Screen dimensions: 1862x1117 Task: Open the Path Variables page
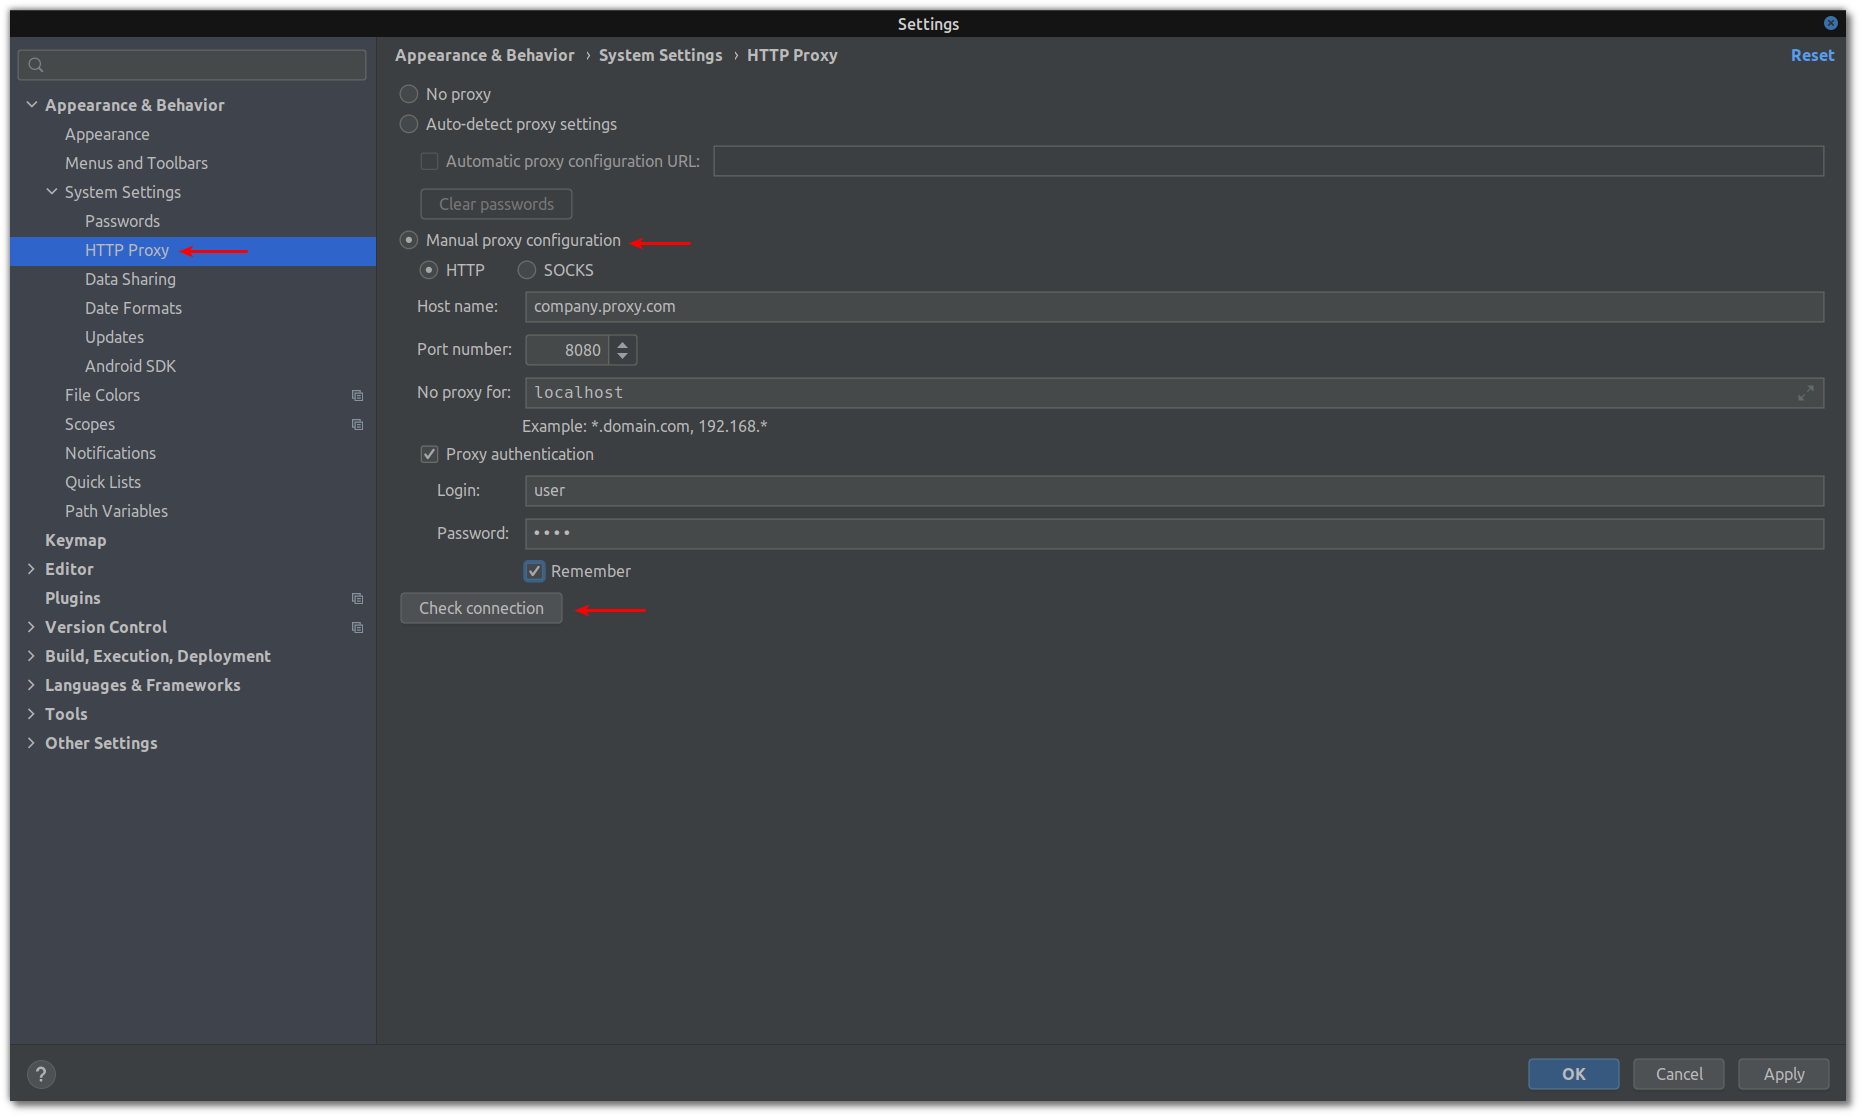pos(116,511)
